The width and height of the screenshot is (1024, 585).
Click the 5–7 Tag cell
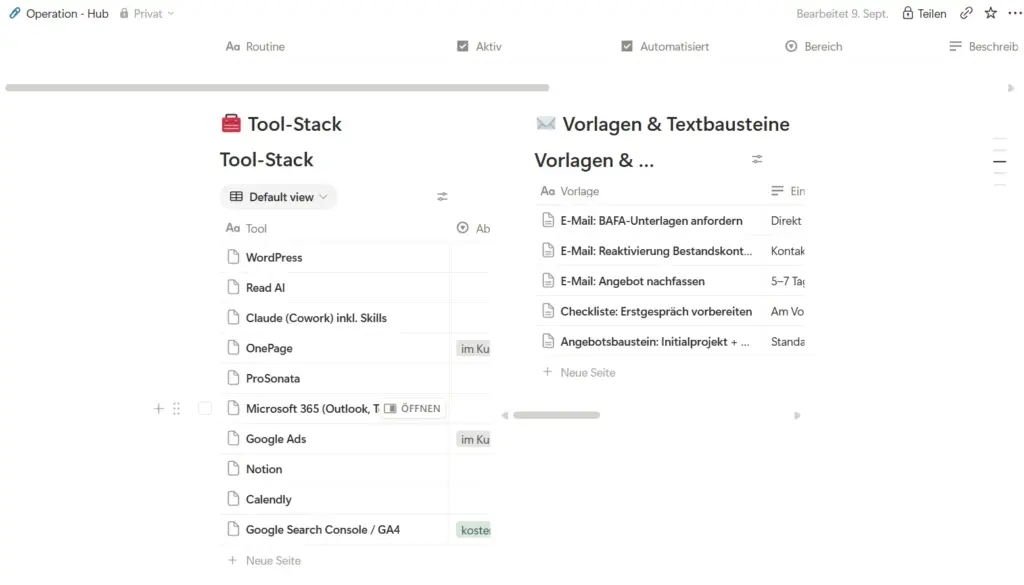click(x=788, y=281)
